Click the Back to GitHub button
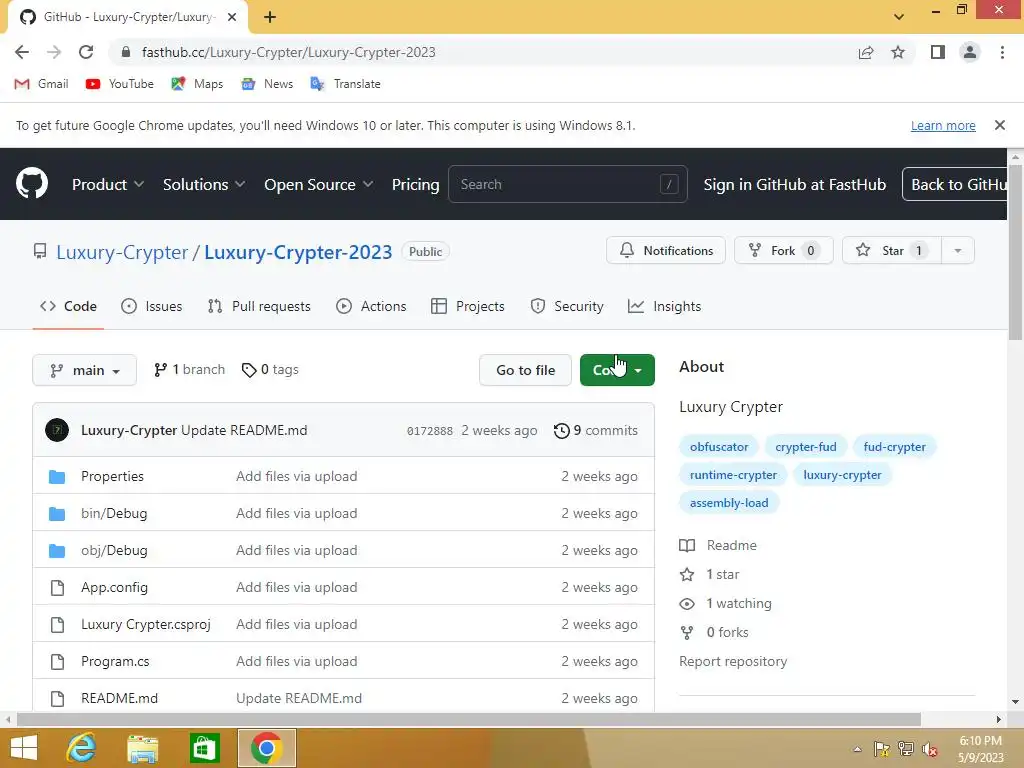The image size is (1024, 768). pos(955,184)
